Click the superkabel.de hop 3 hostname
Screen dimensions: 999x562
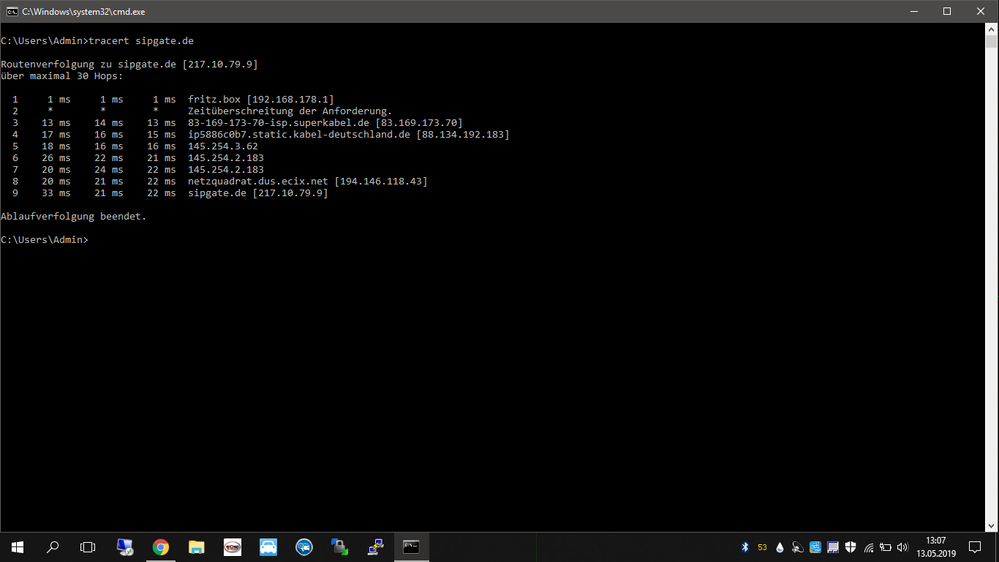click(278, 123)
